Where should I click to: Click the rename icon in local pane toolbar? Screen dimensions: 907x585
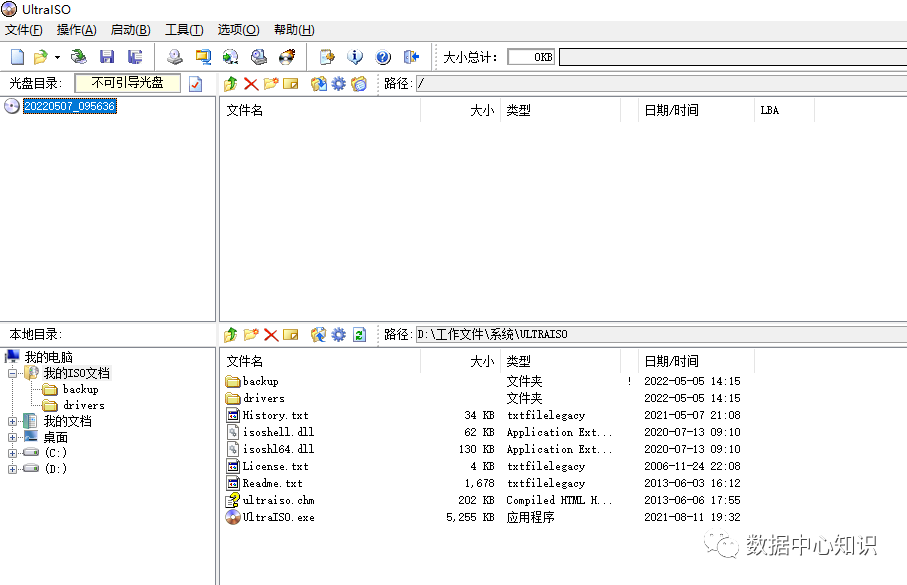290,334
